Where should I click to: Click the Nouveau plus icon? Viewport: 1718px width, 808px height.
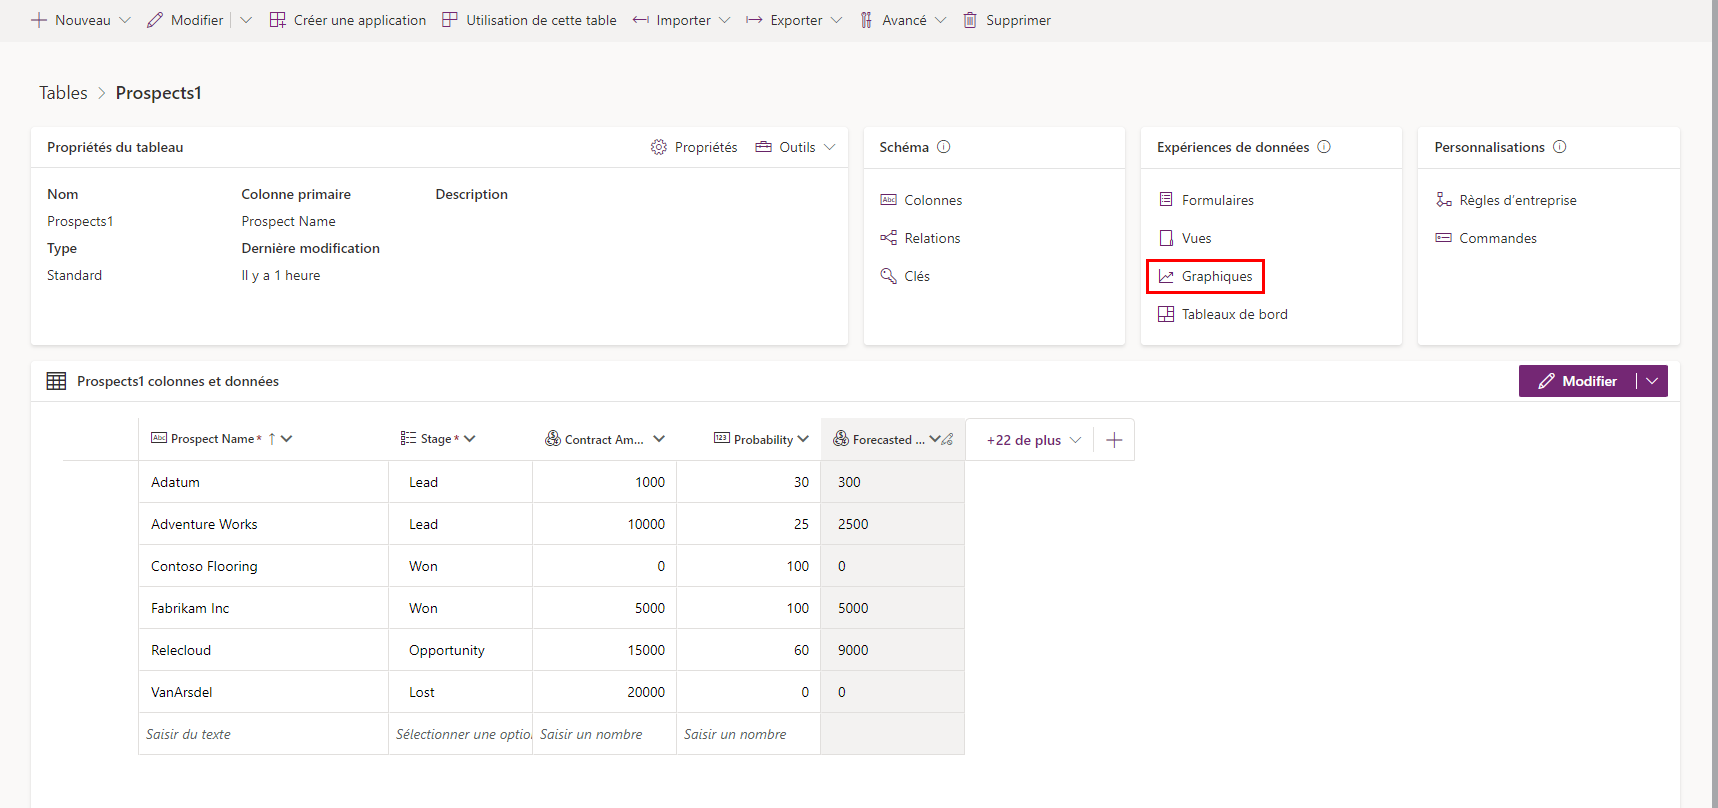[39, 20]
